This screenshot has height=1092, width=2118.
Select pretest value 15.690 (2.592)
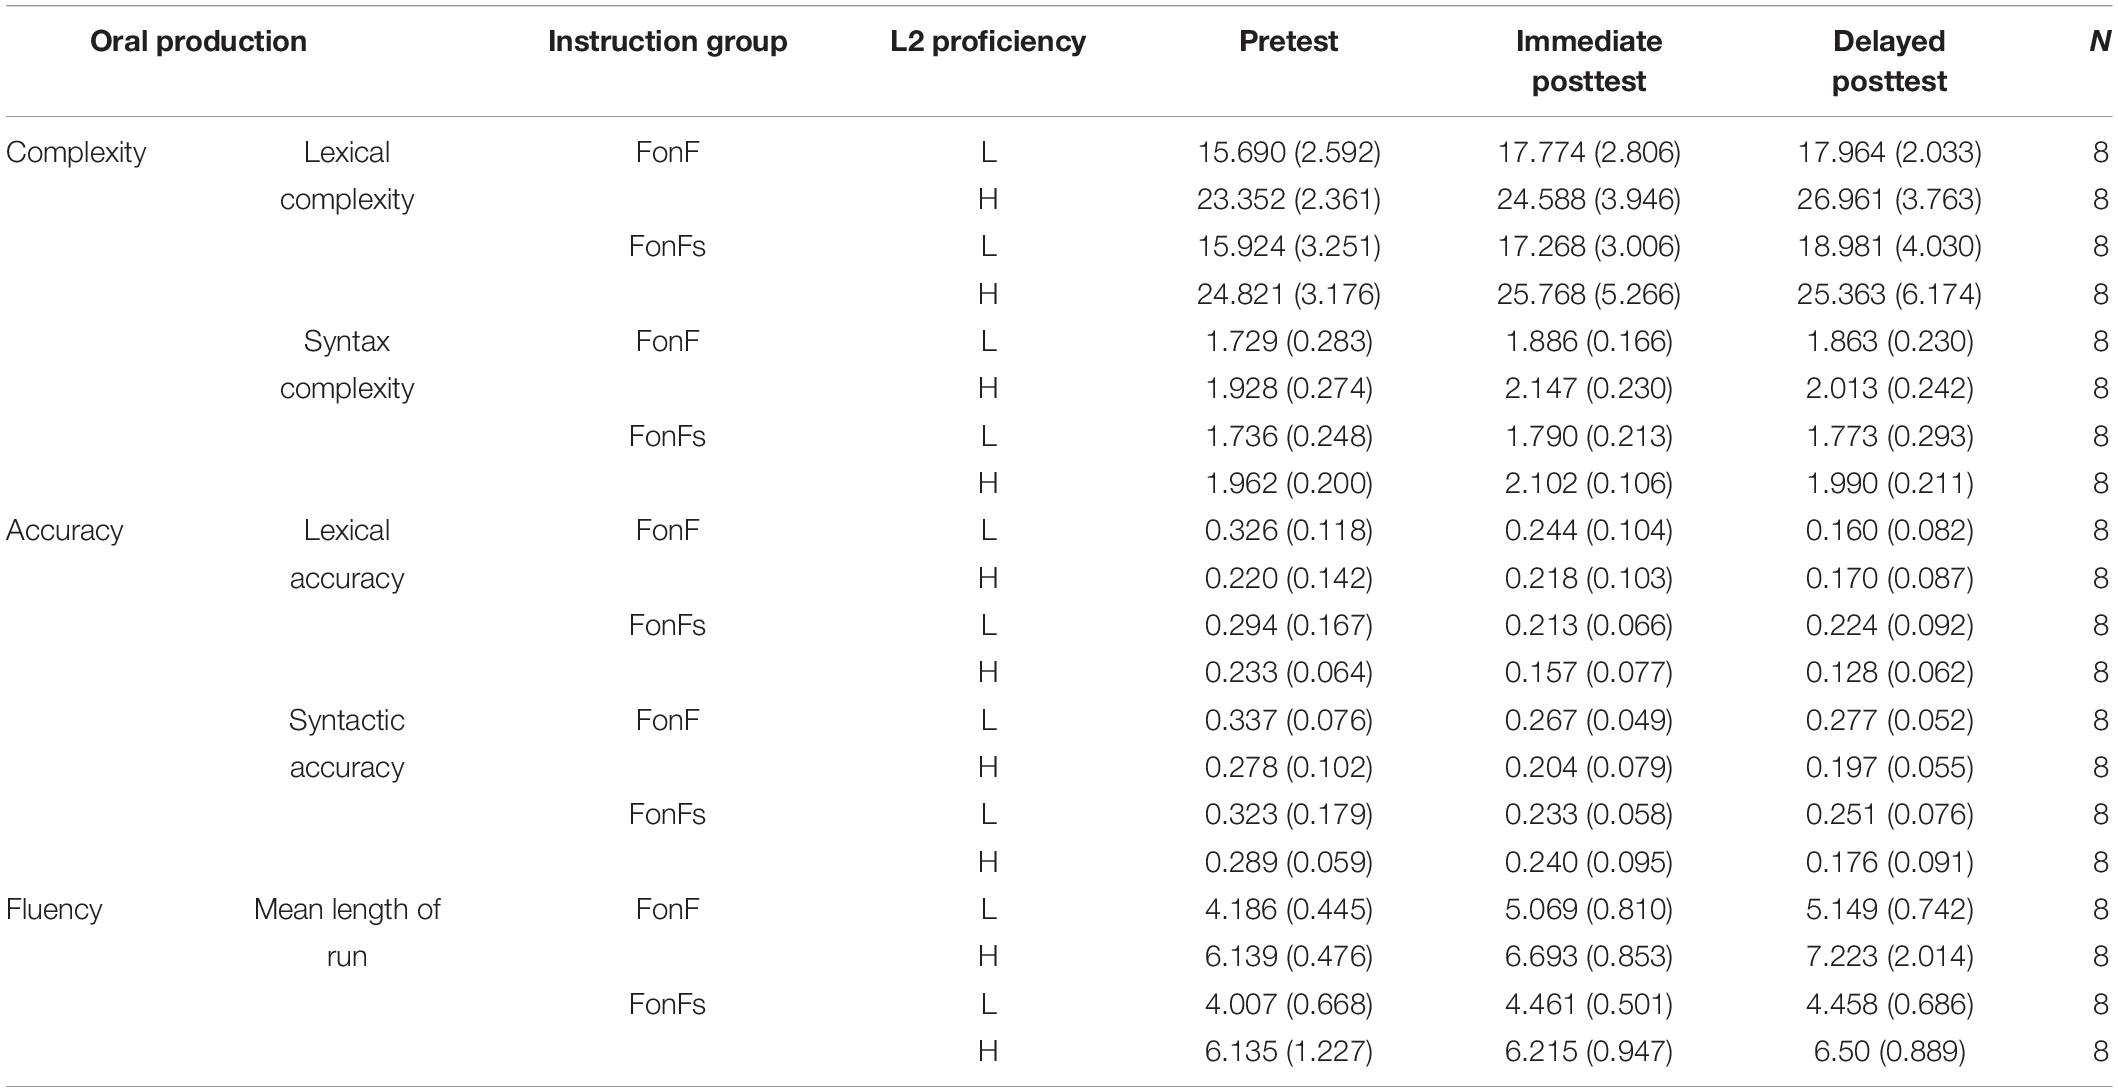point(1288,152)
